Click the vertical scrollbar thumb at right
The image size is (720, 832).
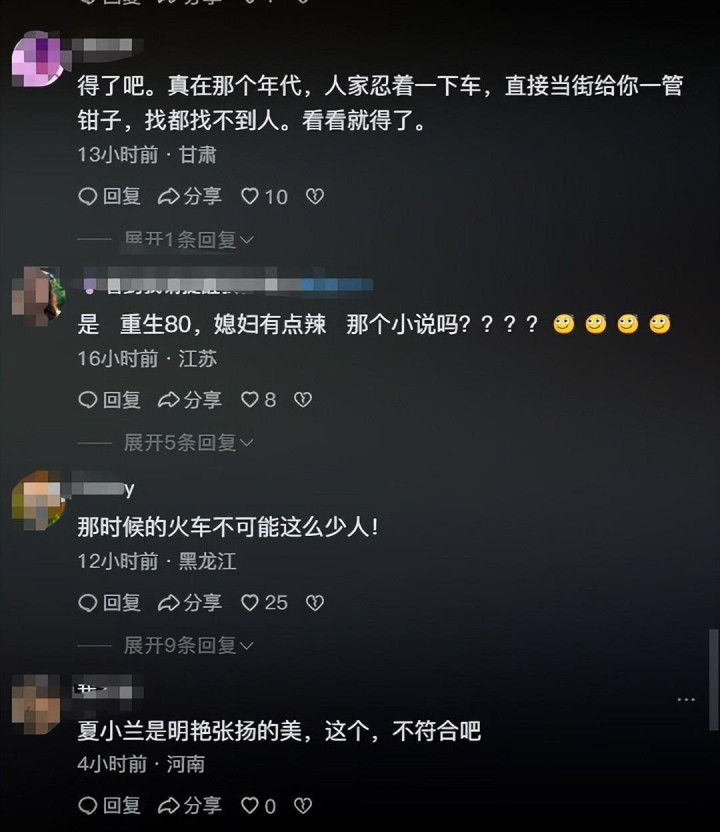coord(714,680)
